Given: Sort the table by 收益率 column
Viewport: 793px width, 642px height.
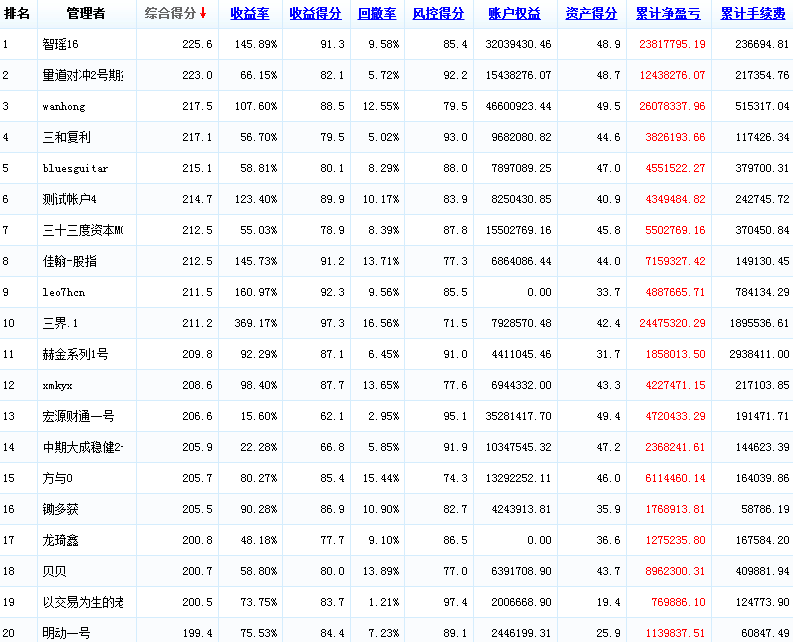Looking at the screenshot, I should click(x=249, y=14).
